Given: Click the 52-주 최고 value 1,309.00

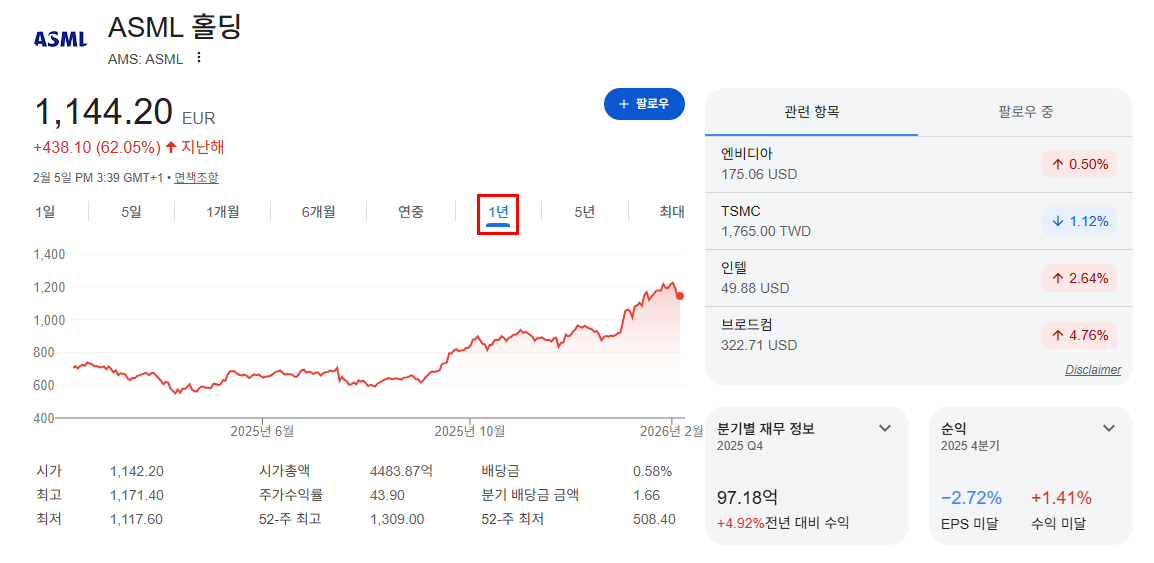Looking at the screenshot, I should click(x=397, y=519).
